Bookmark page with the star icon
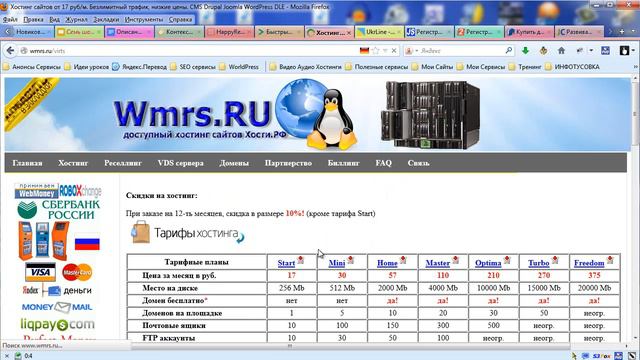The height and width of the screenshot is (360, 640). pos(376,51)
